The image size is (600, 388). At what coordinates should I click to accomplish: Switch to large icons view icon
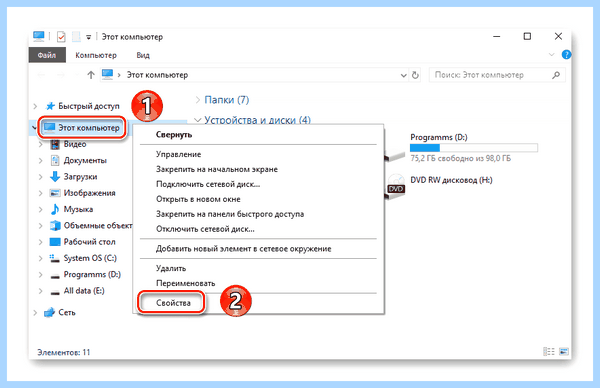[564, 351]
